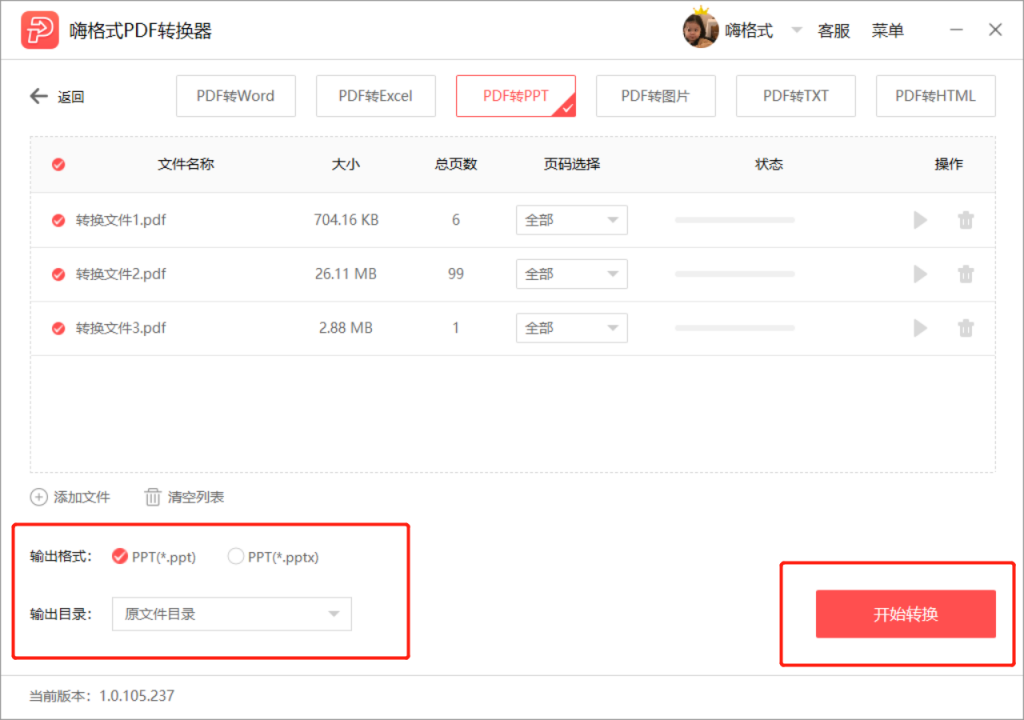
Task: Click the 26.11 MB size cell
Action: (346, 274)
